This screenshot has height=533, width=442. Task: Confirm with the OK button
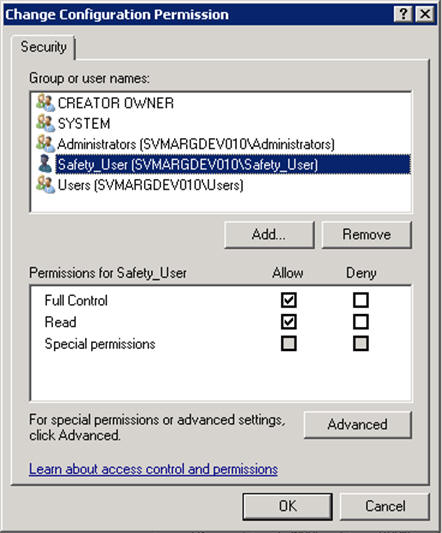[287, 506]
